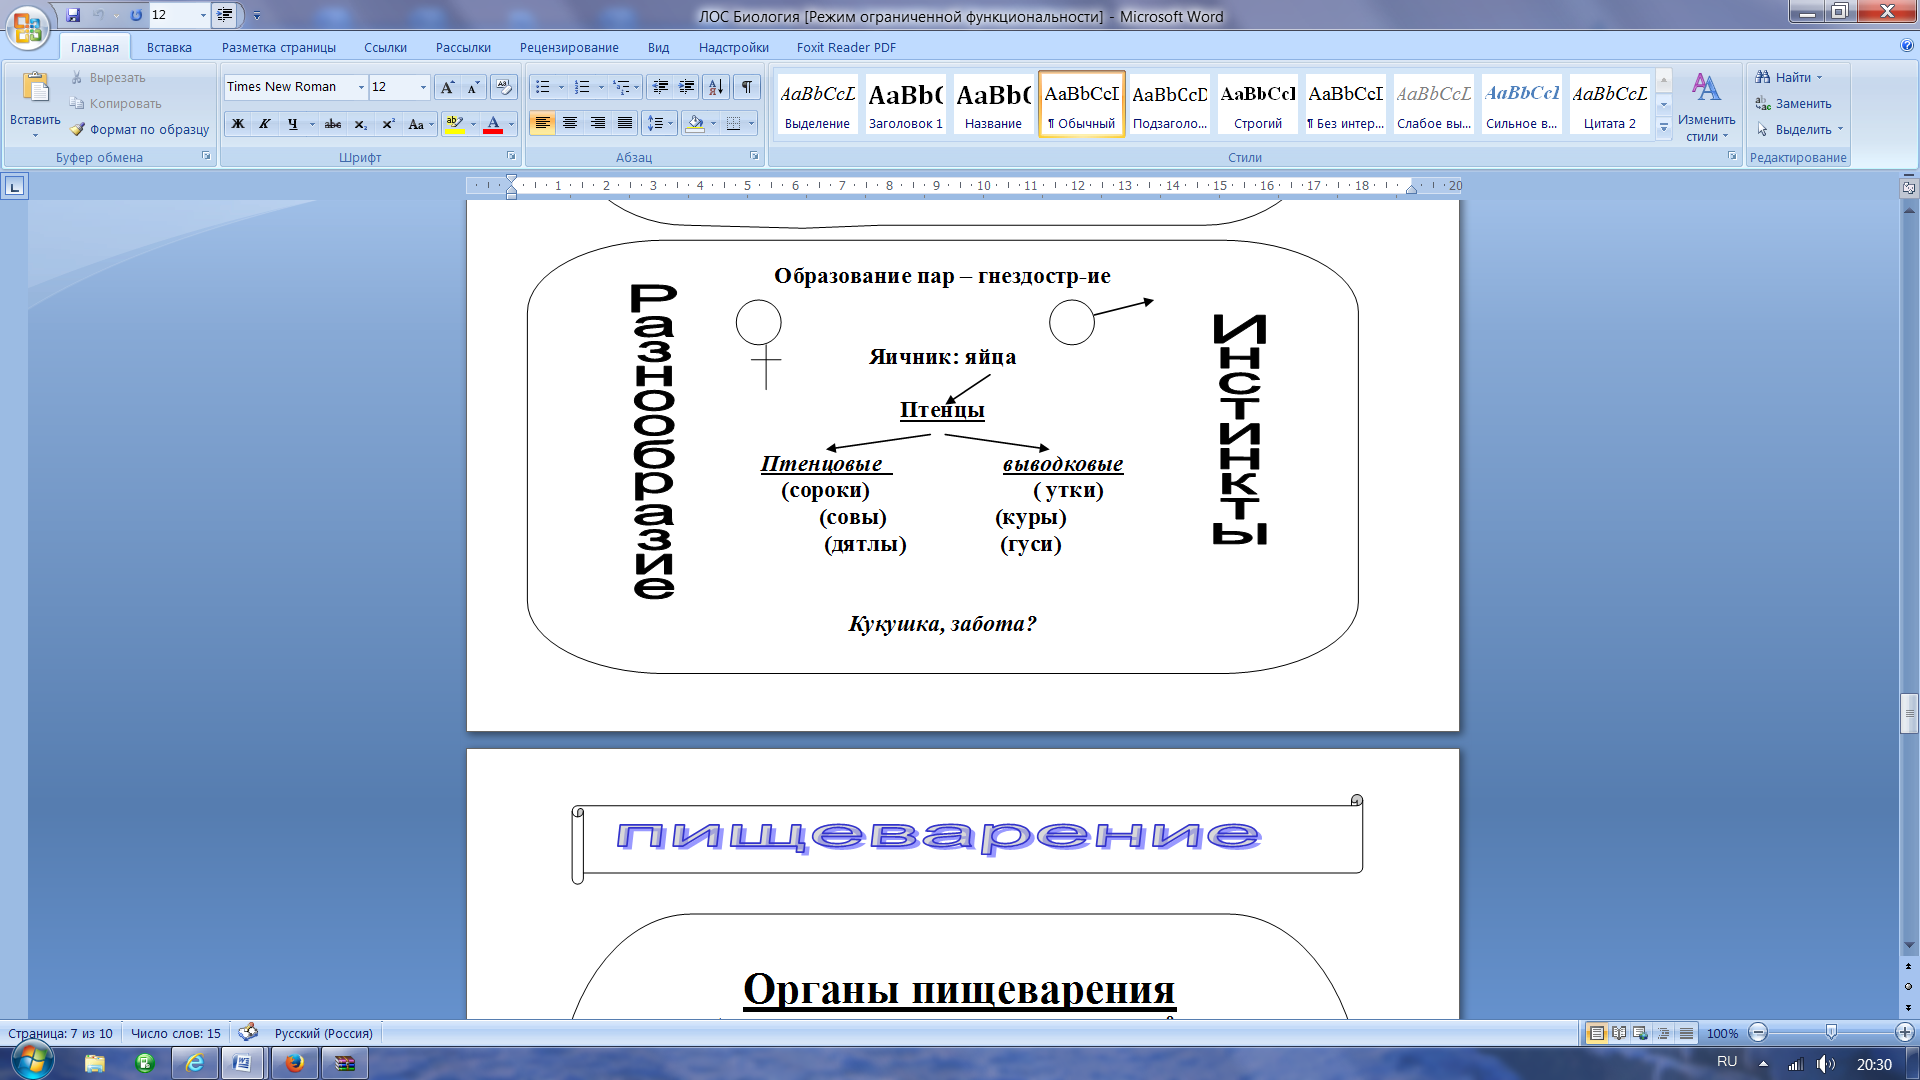Click the Font color icon
The width and height of the screenshot is (1920, 1080).
(x=495, y=123)
